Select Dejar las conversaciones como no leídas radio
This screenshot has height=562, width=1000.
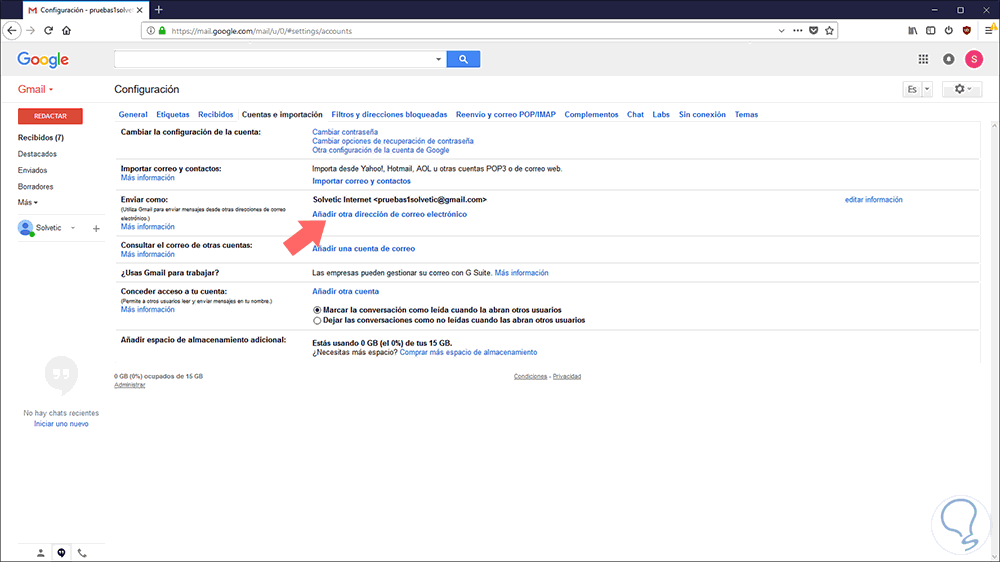click(x=317, y=321)
